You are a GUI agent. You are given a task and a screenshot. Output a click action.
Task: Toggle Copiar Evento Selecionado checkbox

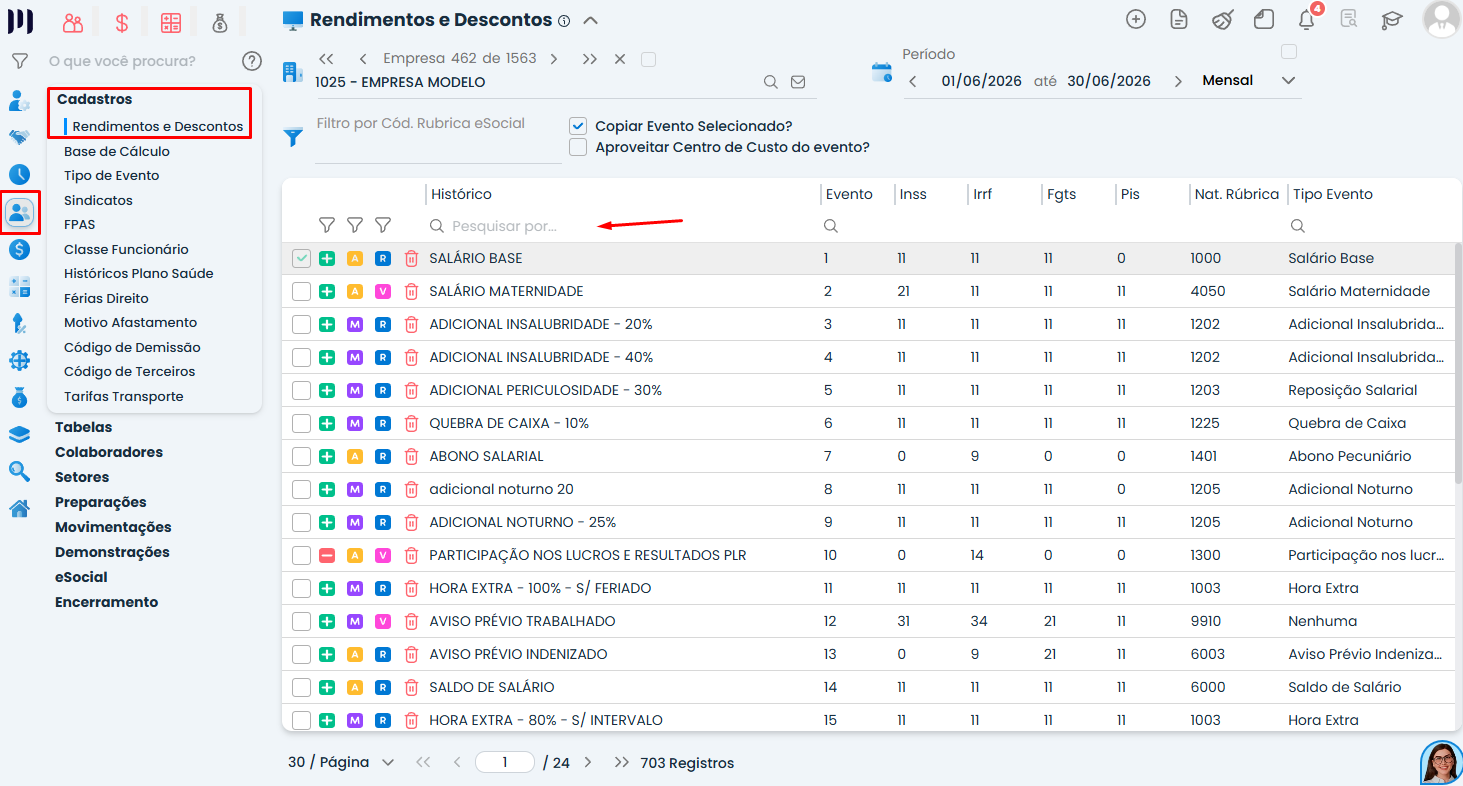578,126
